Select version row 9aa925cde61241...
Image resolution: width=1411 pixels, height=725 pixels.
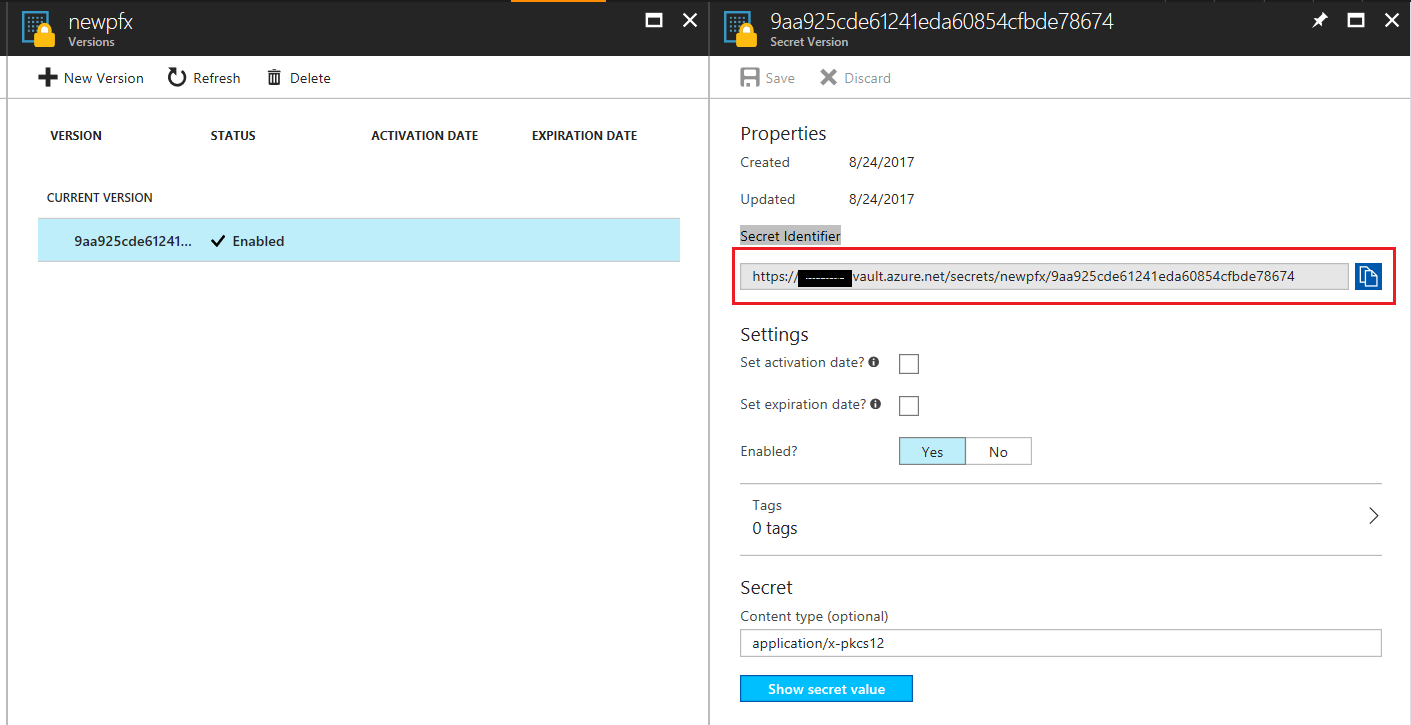[359, 241]
